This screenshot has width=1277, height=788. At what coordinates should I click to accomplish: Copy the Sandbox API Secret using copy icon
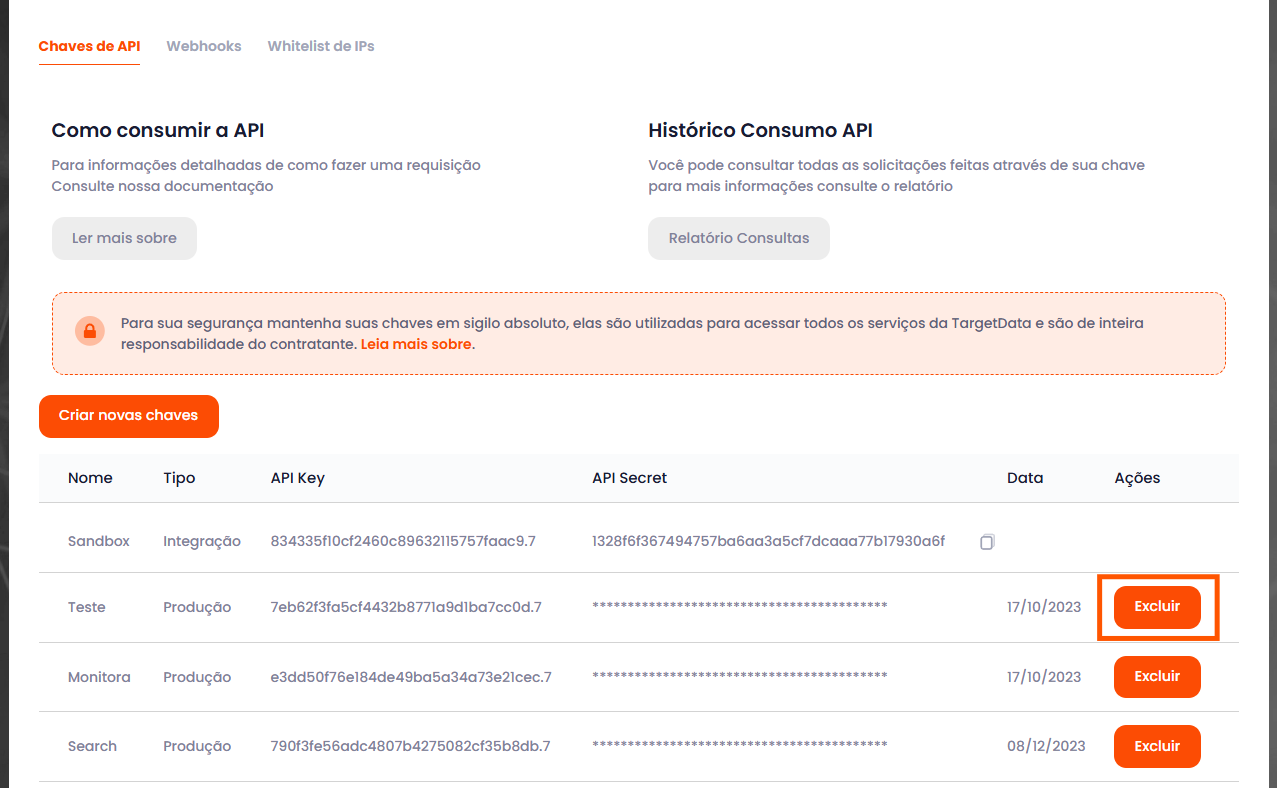987,542
